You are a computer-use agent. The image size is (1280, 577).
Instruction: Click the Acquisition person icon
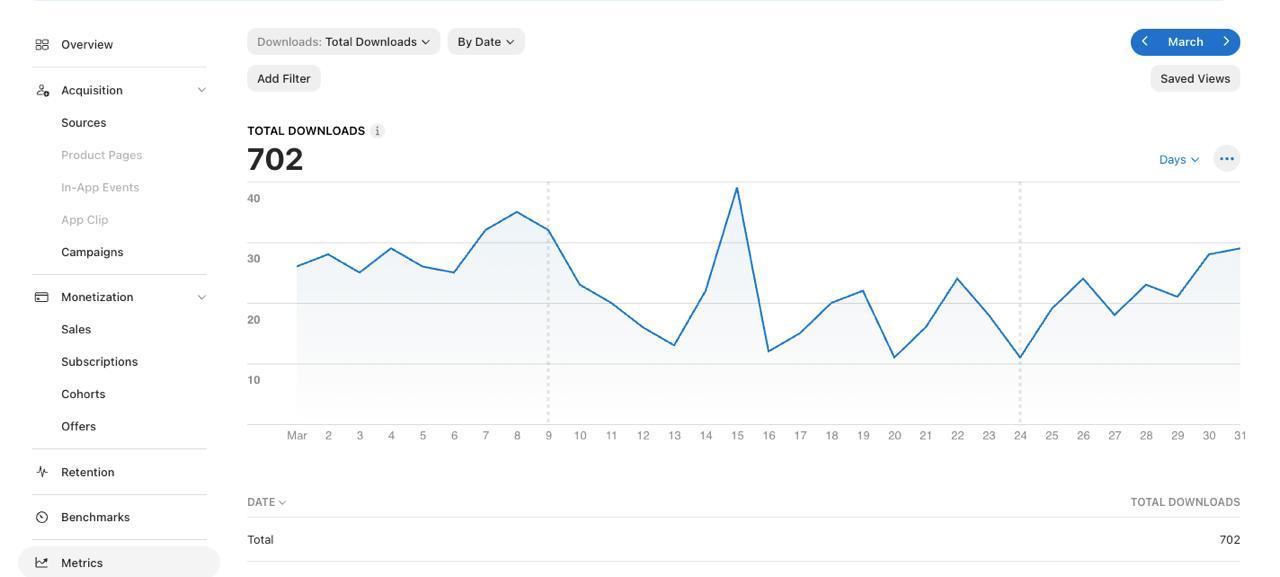pos(42,90)
